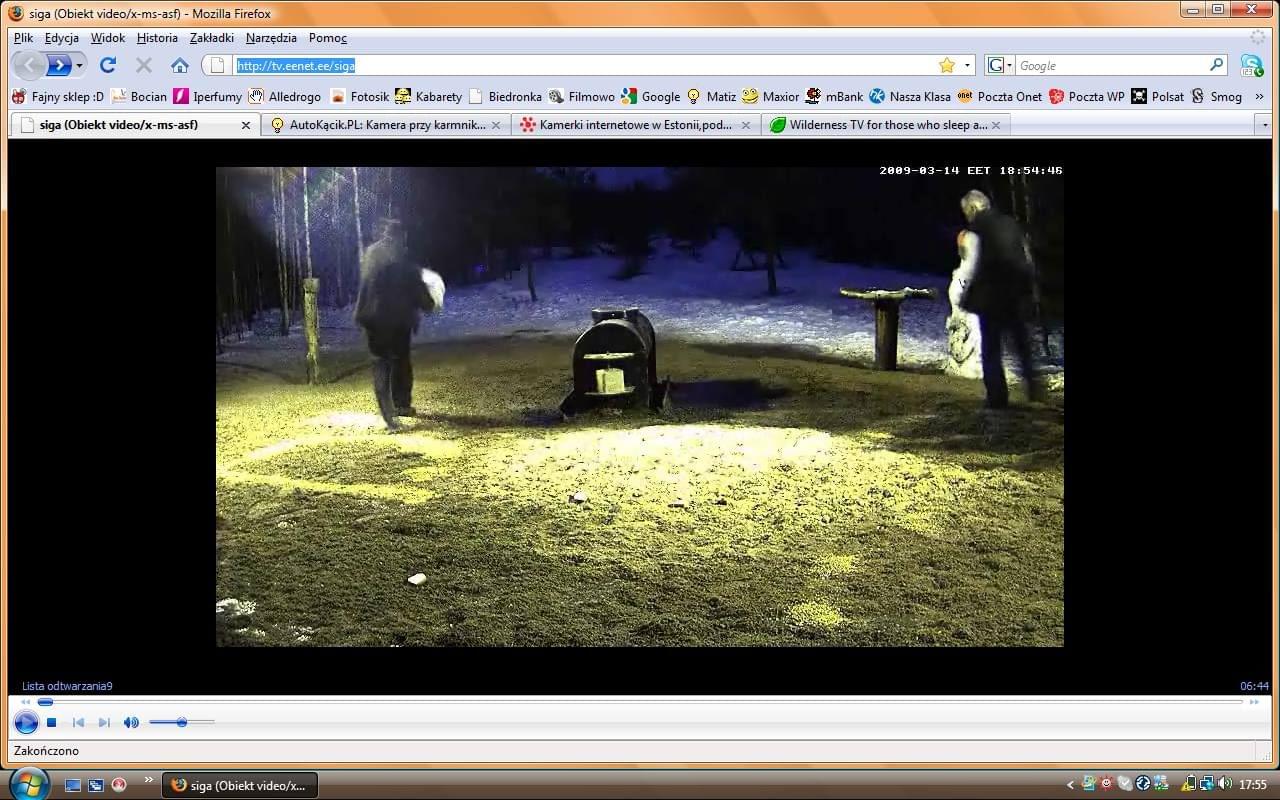The image size is (1280, 800).
Task: Open the mBank bookmark
Action: click(x=834, y=97)
